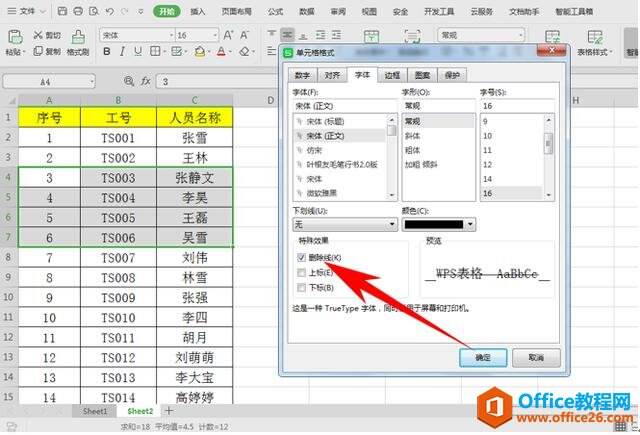Enable the 下标 subscript checkbox
The width and height of the screenshot is (640, 435).
tap(302, 286)
